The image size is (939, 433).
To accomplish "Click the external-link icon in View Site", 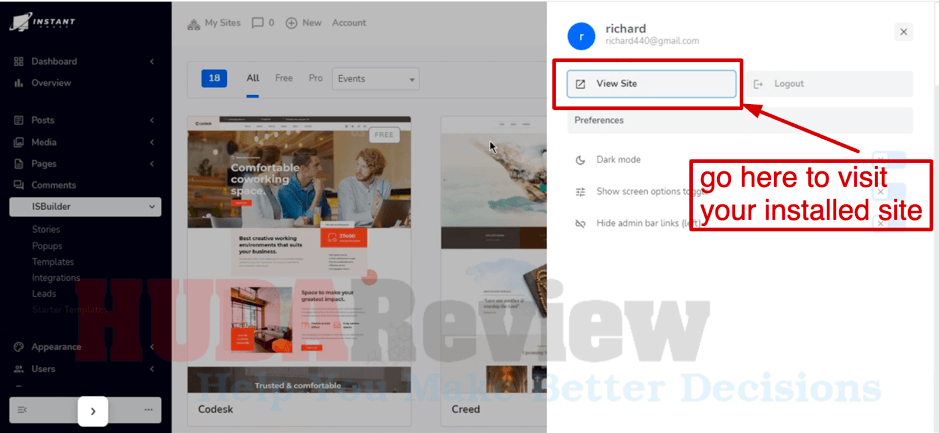I will point(580,84).
